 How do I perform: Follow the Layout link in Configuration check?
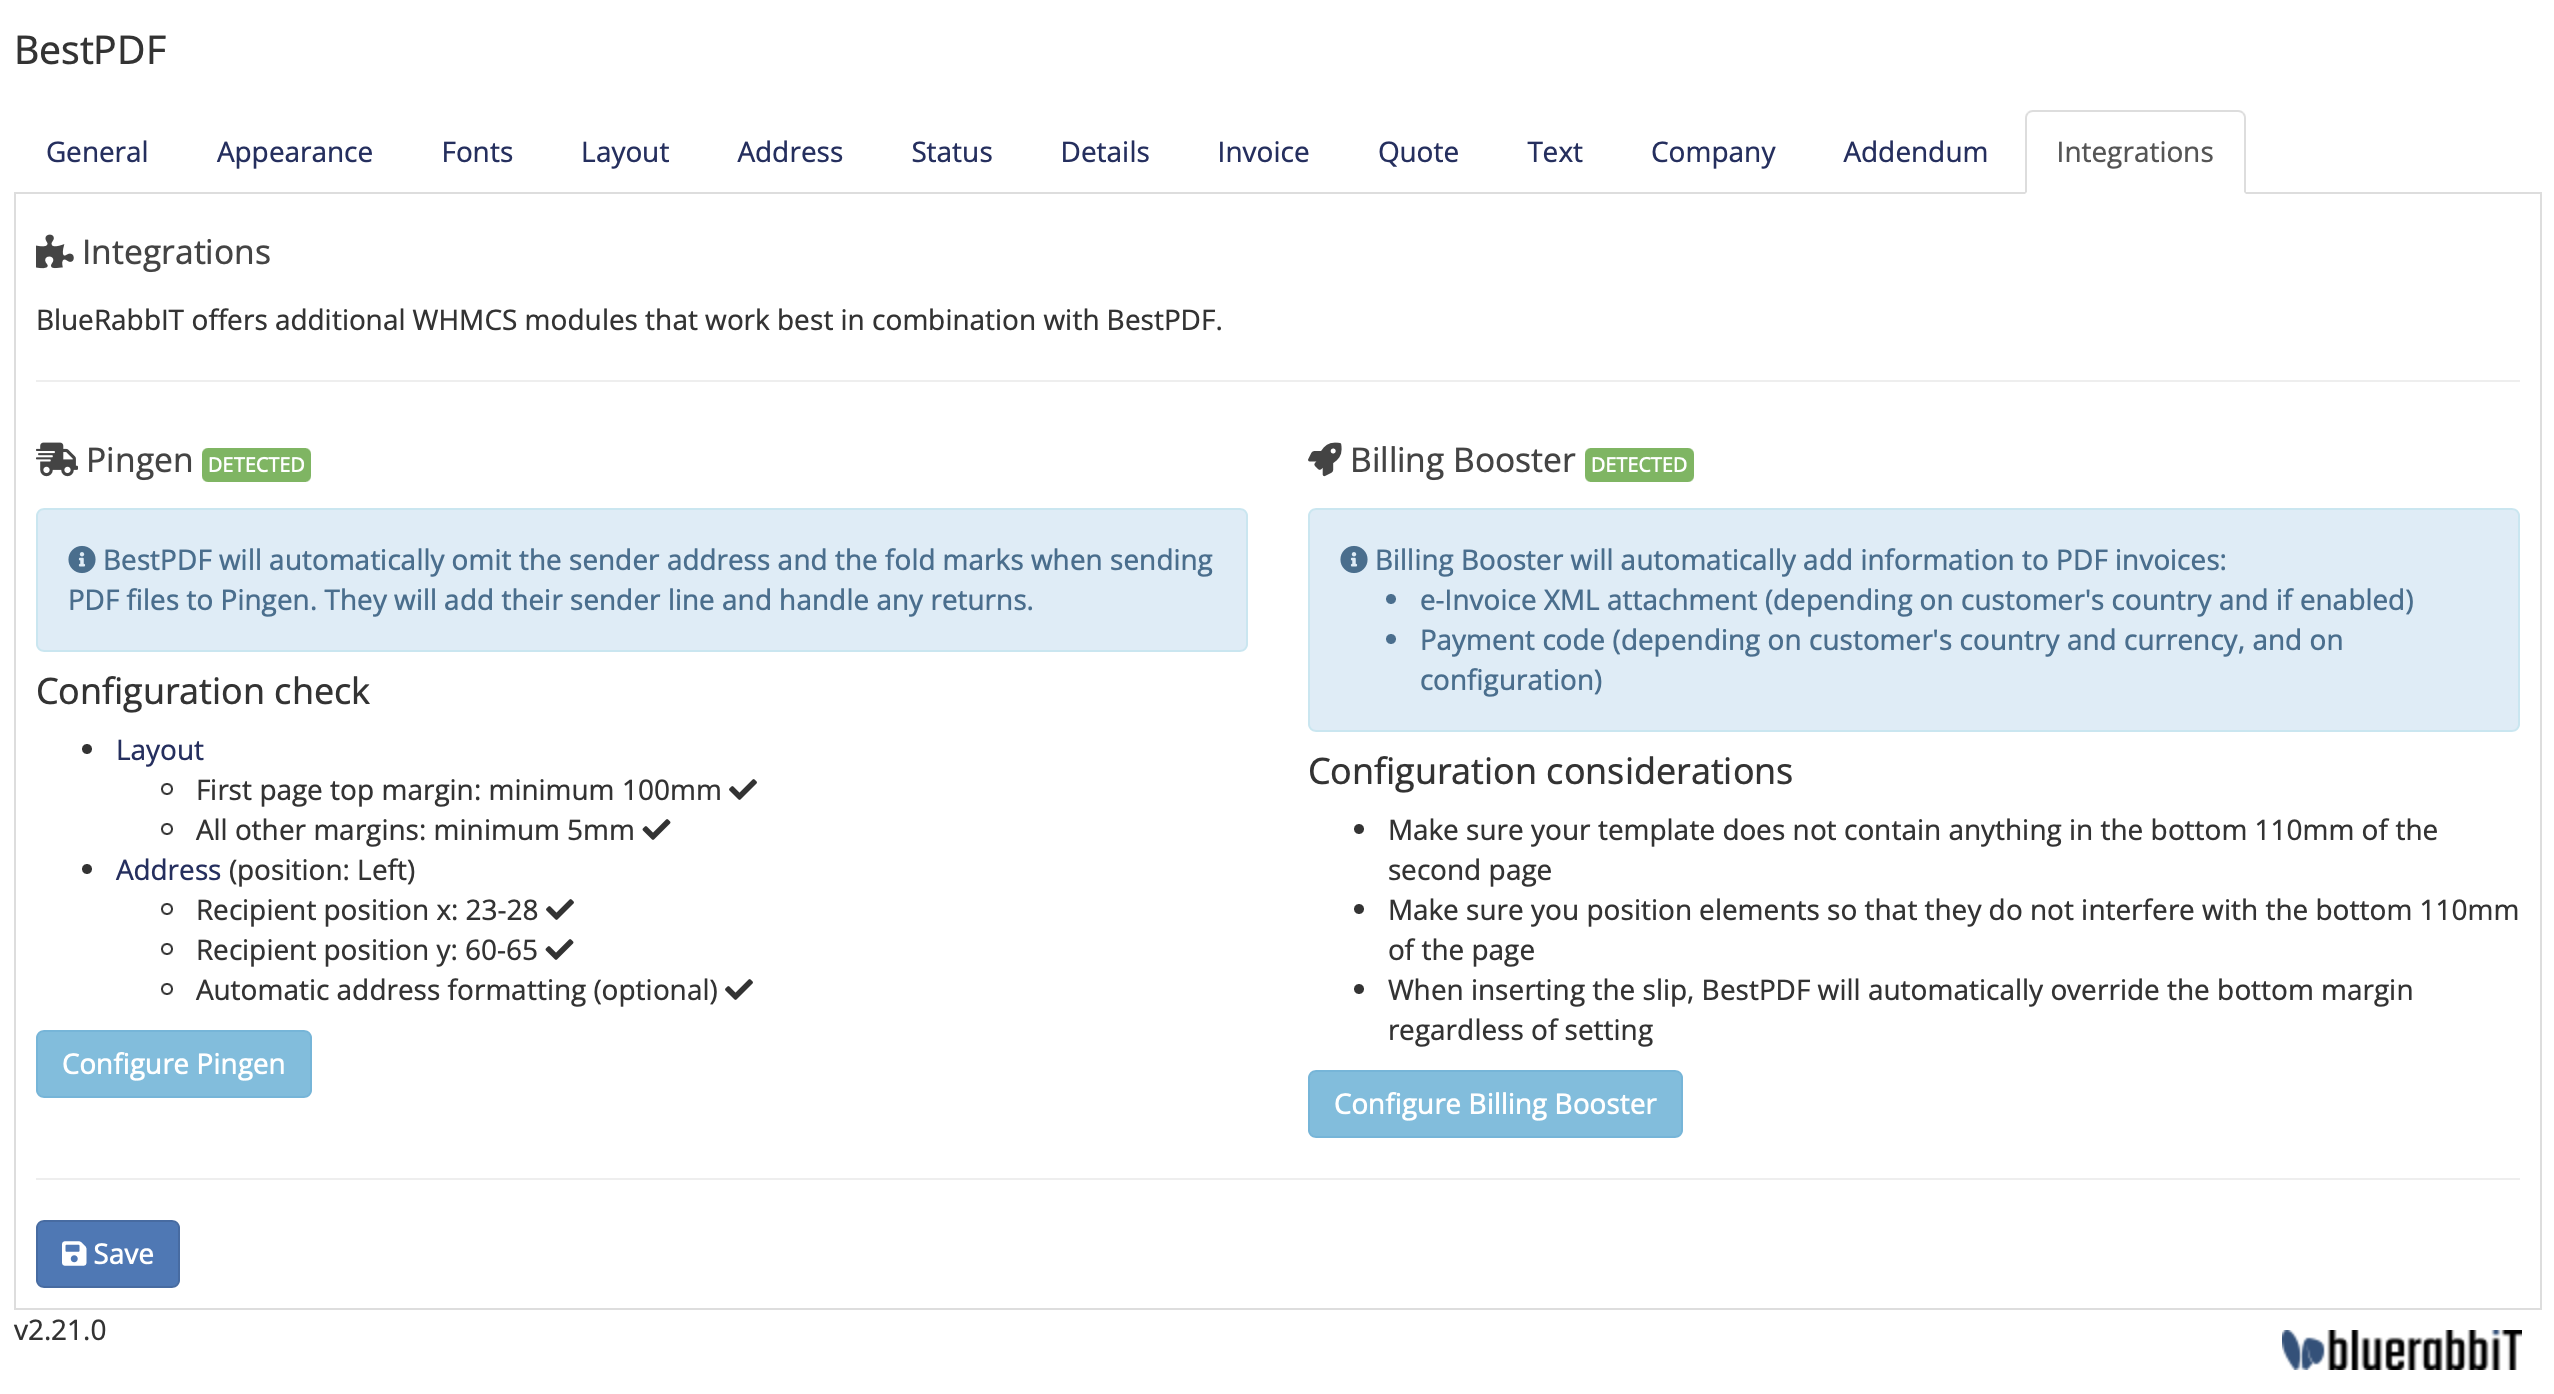point(159,750)
